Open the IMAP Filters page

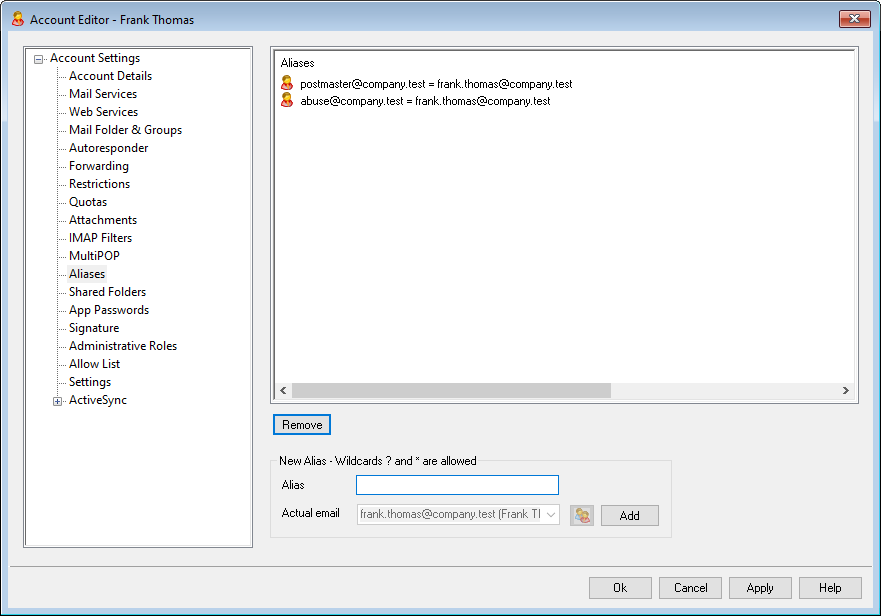pos(100,238)
